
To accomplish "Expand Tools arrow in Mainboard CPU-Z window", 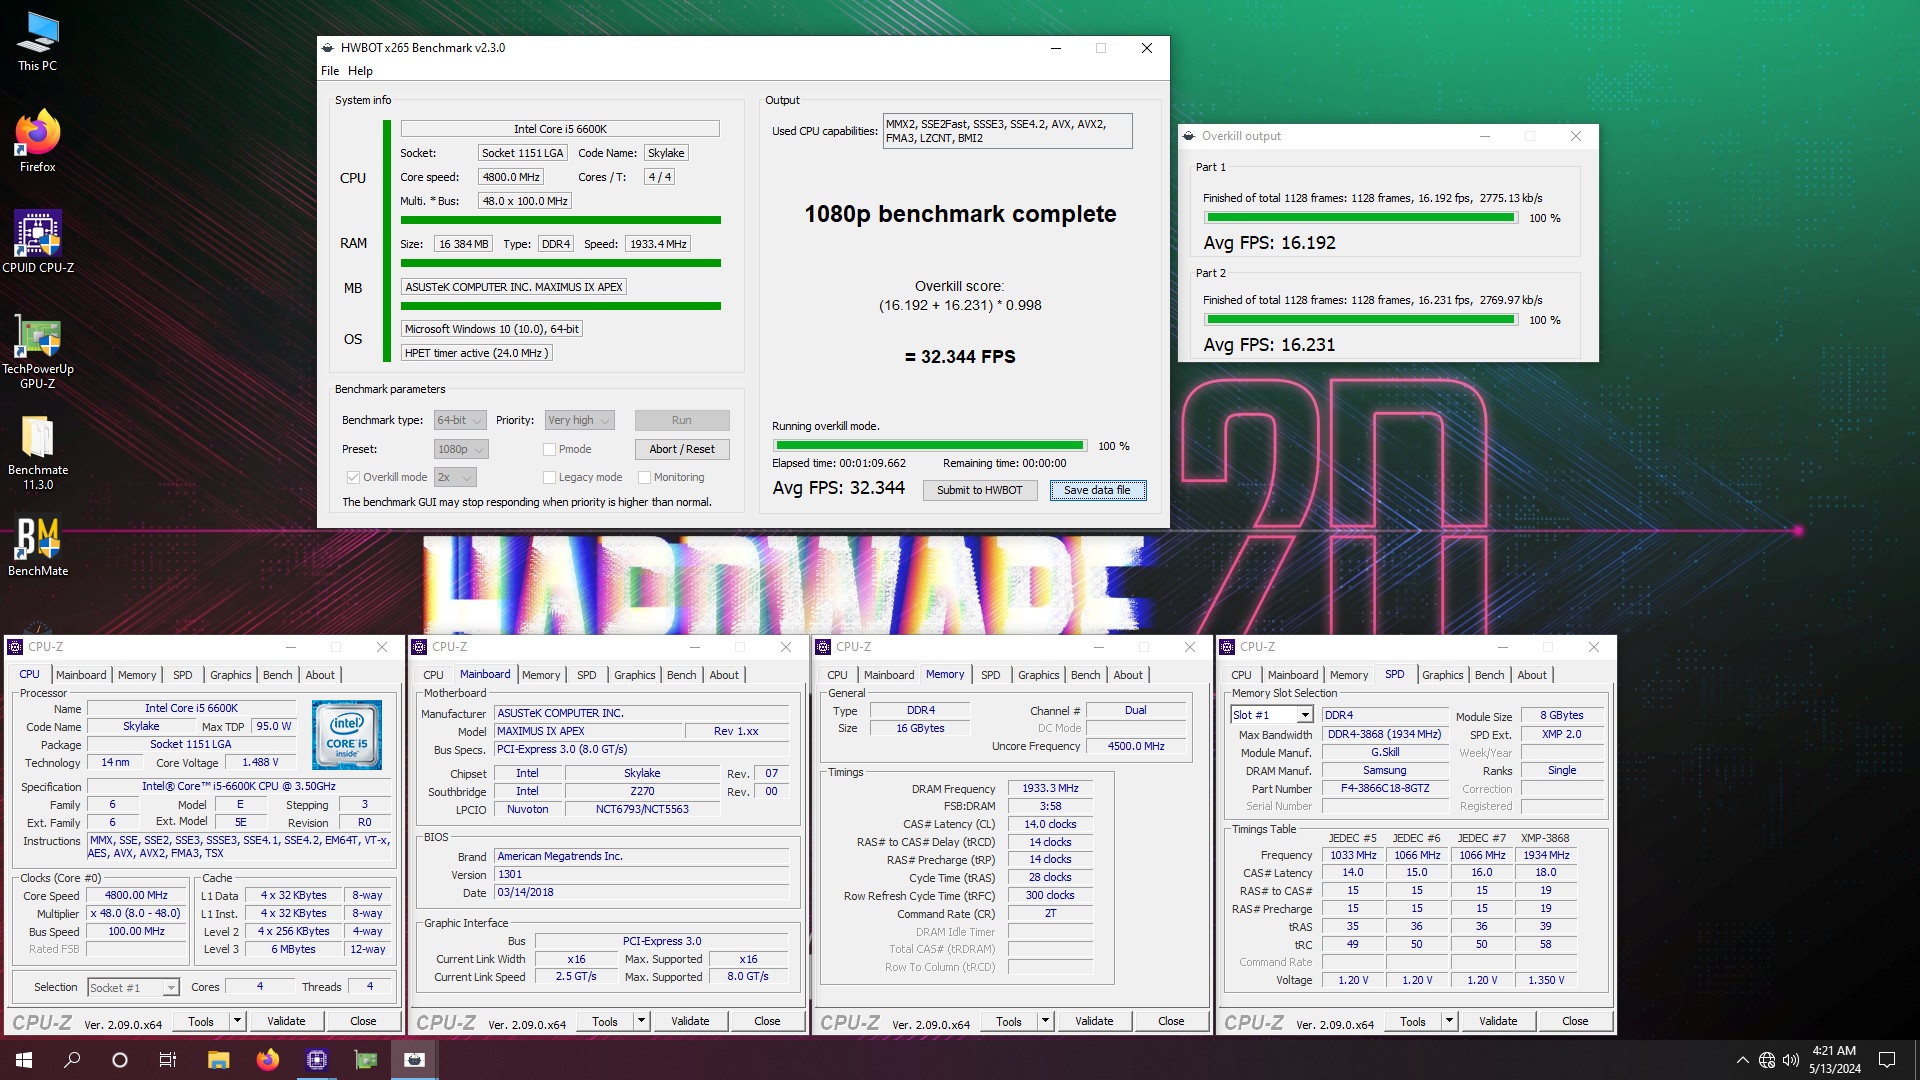I will coord(641,1021).
